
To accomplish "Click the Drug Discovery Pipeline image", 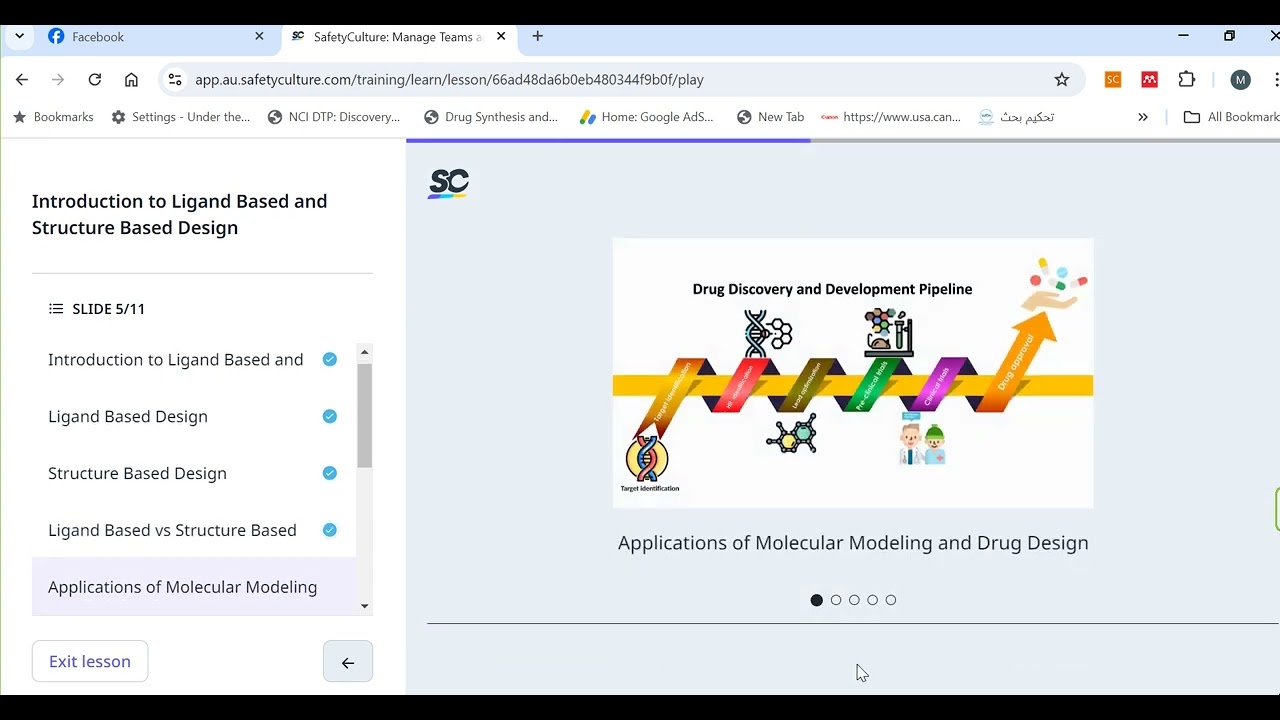I will (853, 373).
